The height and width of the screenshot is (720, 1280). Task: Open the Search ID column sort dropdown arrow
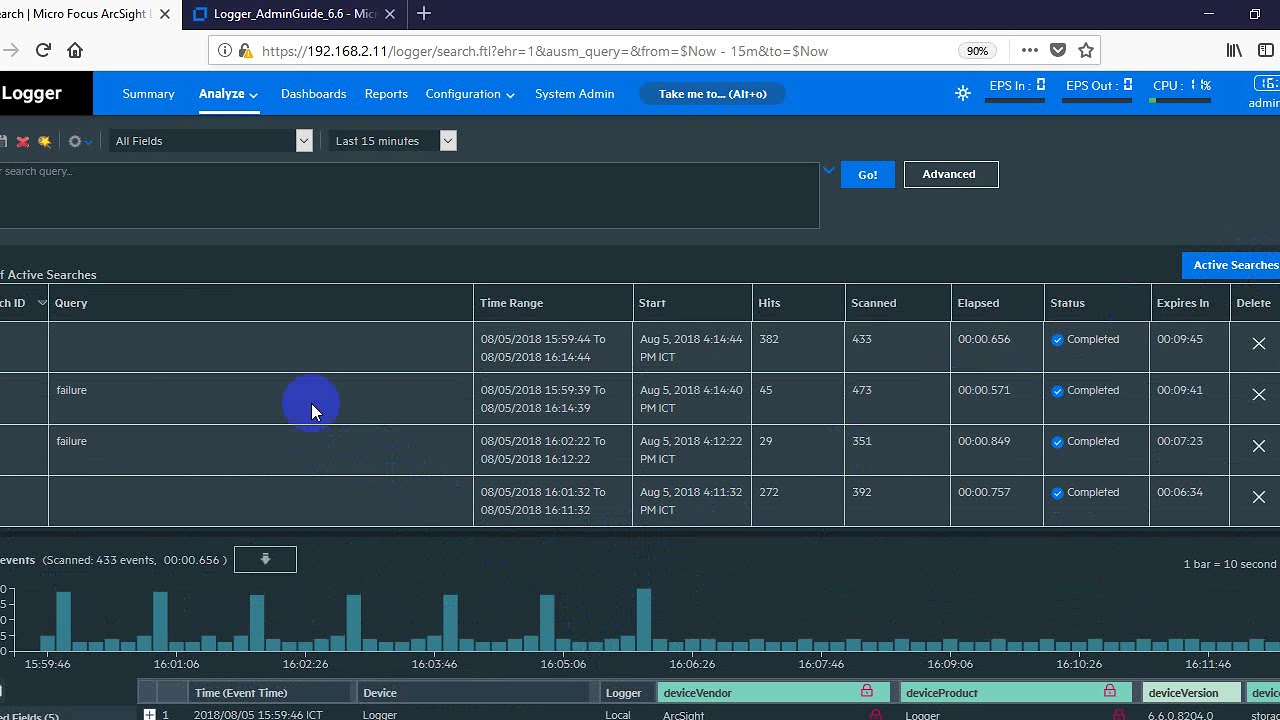point(42,303)
